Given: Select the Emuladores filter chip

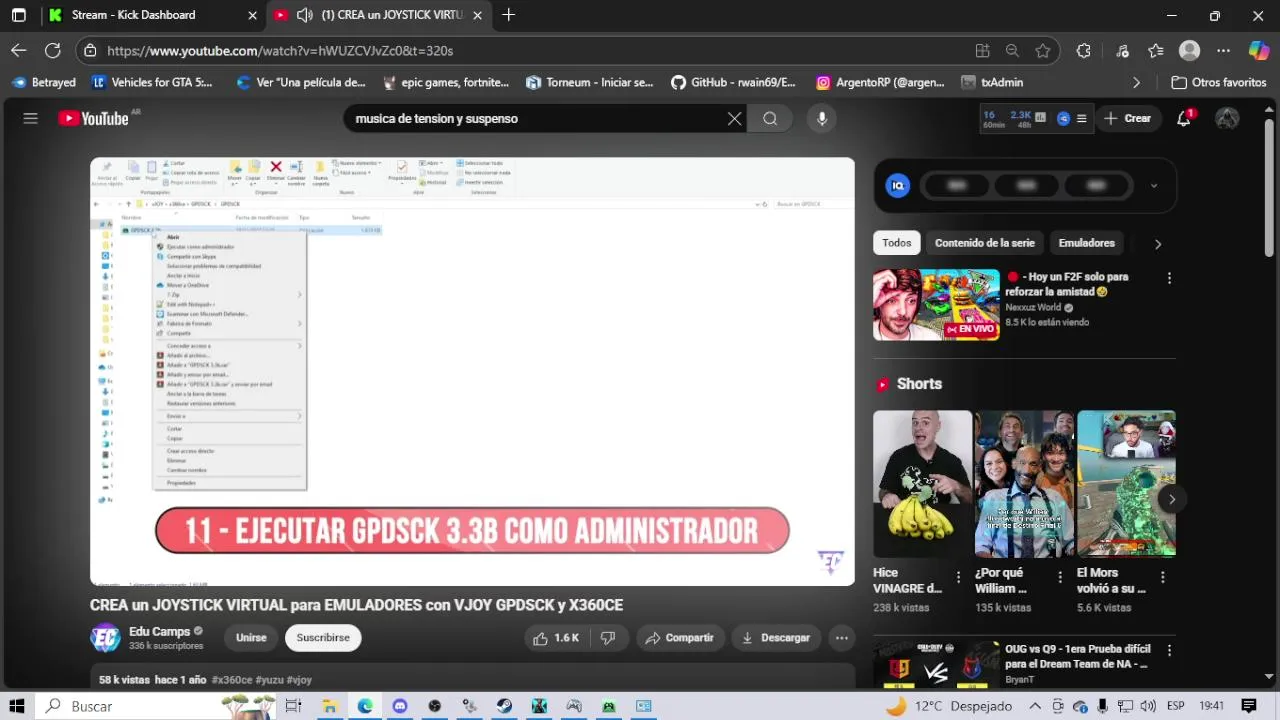Looking at the screenshot, I should 1086,243.
